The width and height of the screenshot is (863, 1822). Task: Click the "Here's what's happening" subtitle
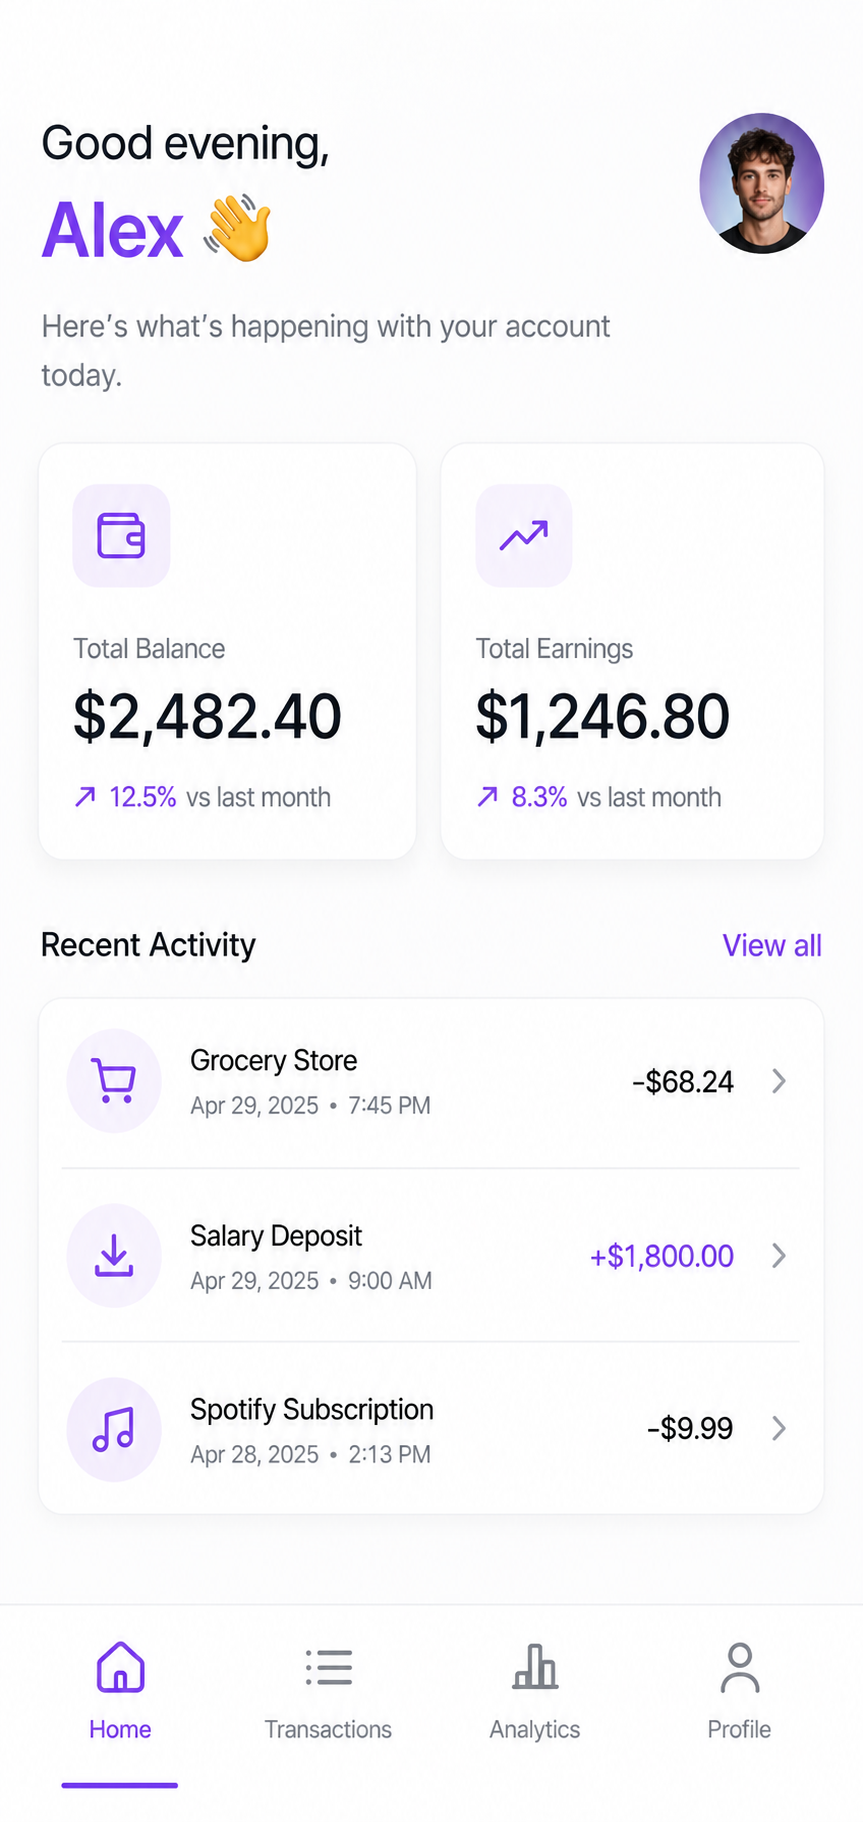(x=325, y=350)
